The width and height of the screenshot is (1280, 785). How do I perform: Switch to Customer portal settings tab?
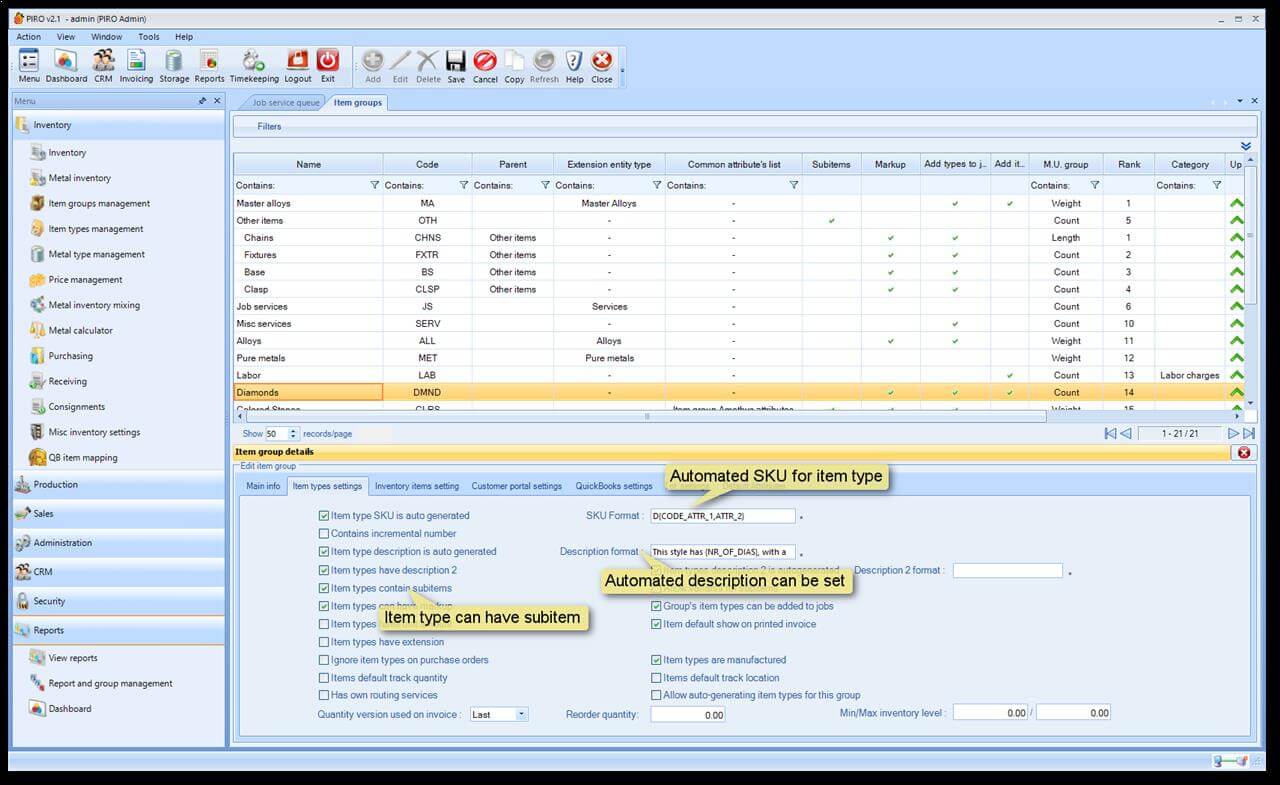[517, 486]
